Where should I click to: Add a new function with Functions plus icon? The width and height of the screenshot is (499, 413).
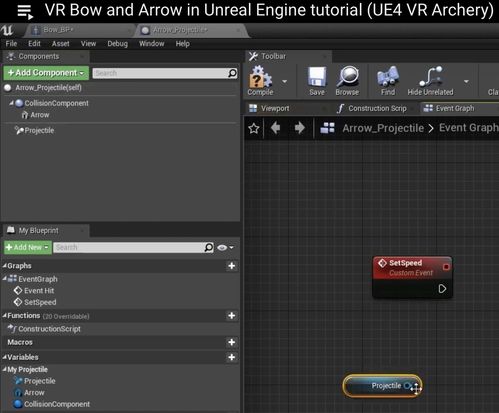click(232, 315)
